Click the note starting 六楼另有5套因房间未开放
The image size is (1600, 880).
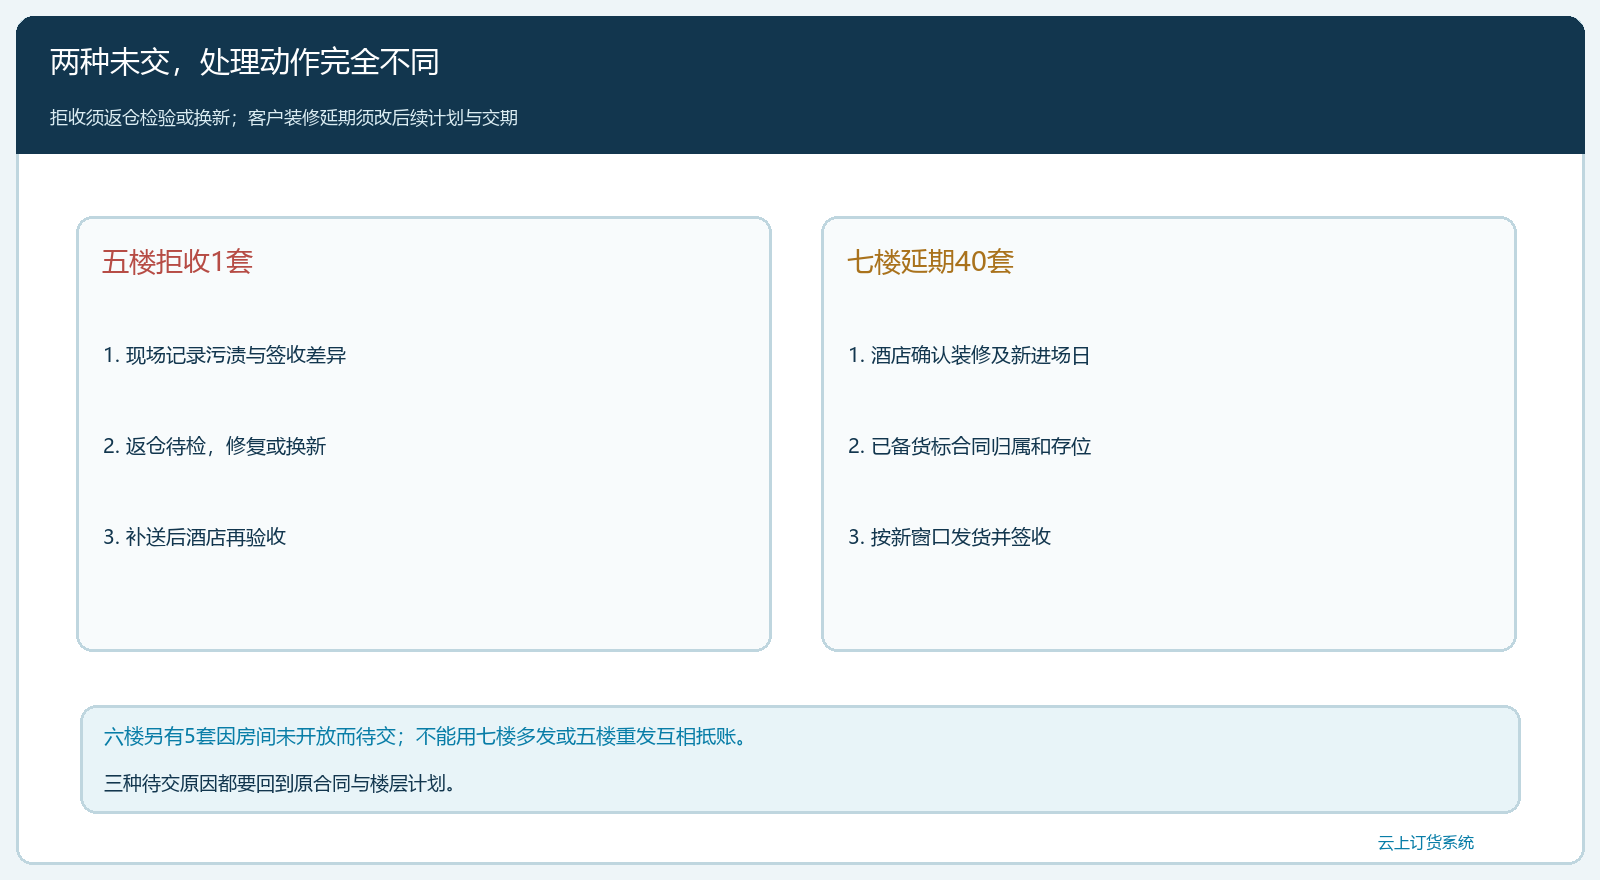click(x=426, y=737)
